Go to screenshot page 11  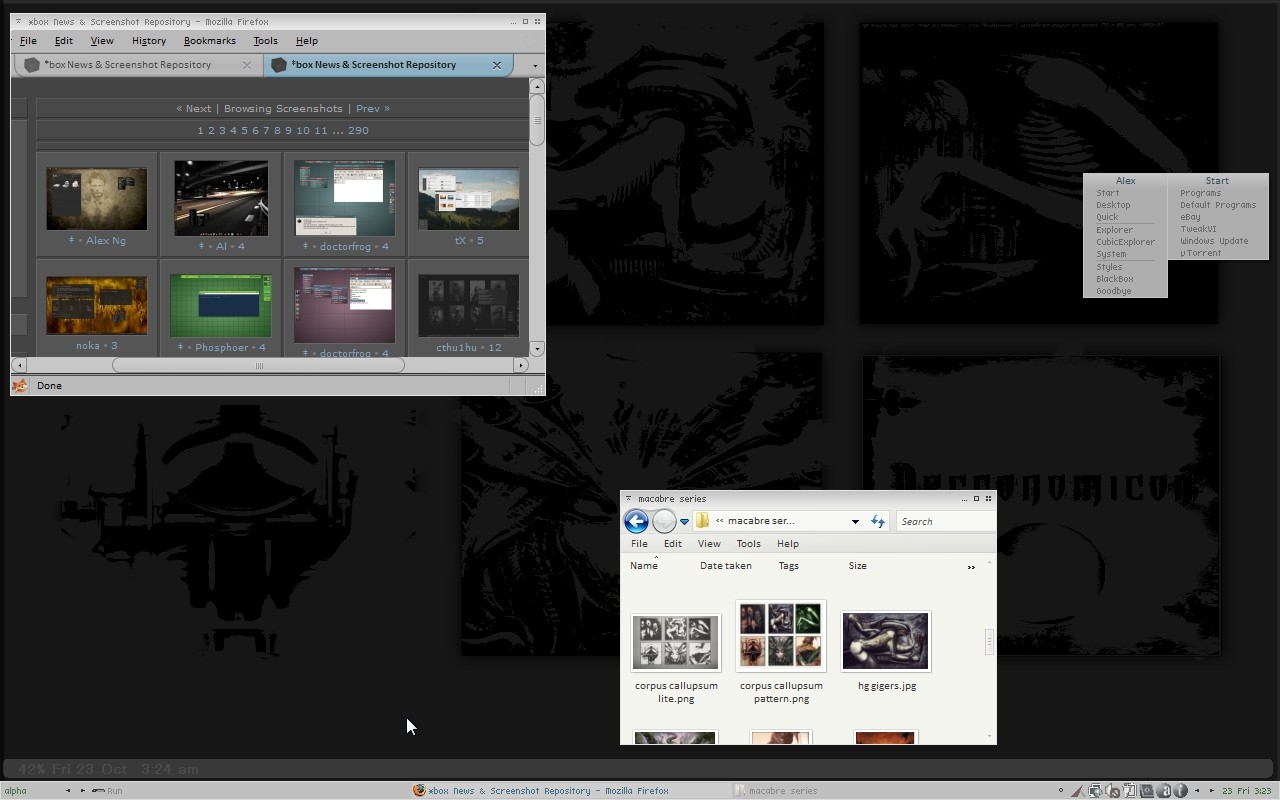[x=320, y=130]
